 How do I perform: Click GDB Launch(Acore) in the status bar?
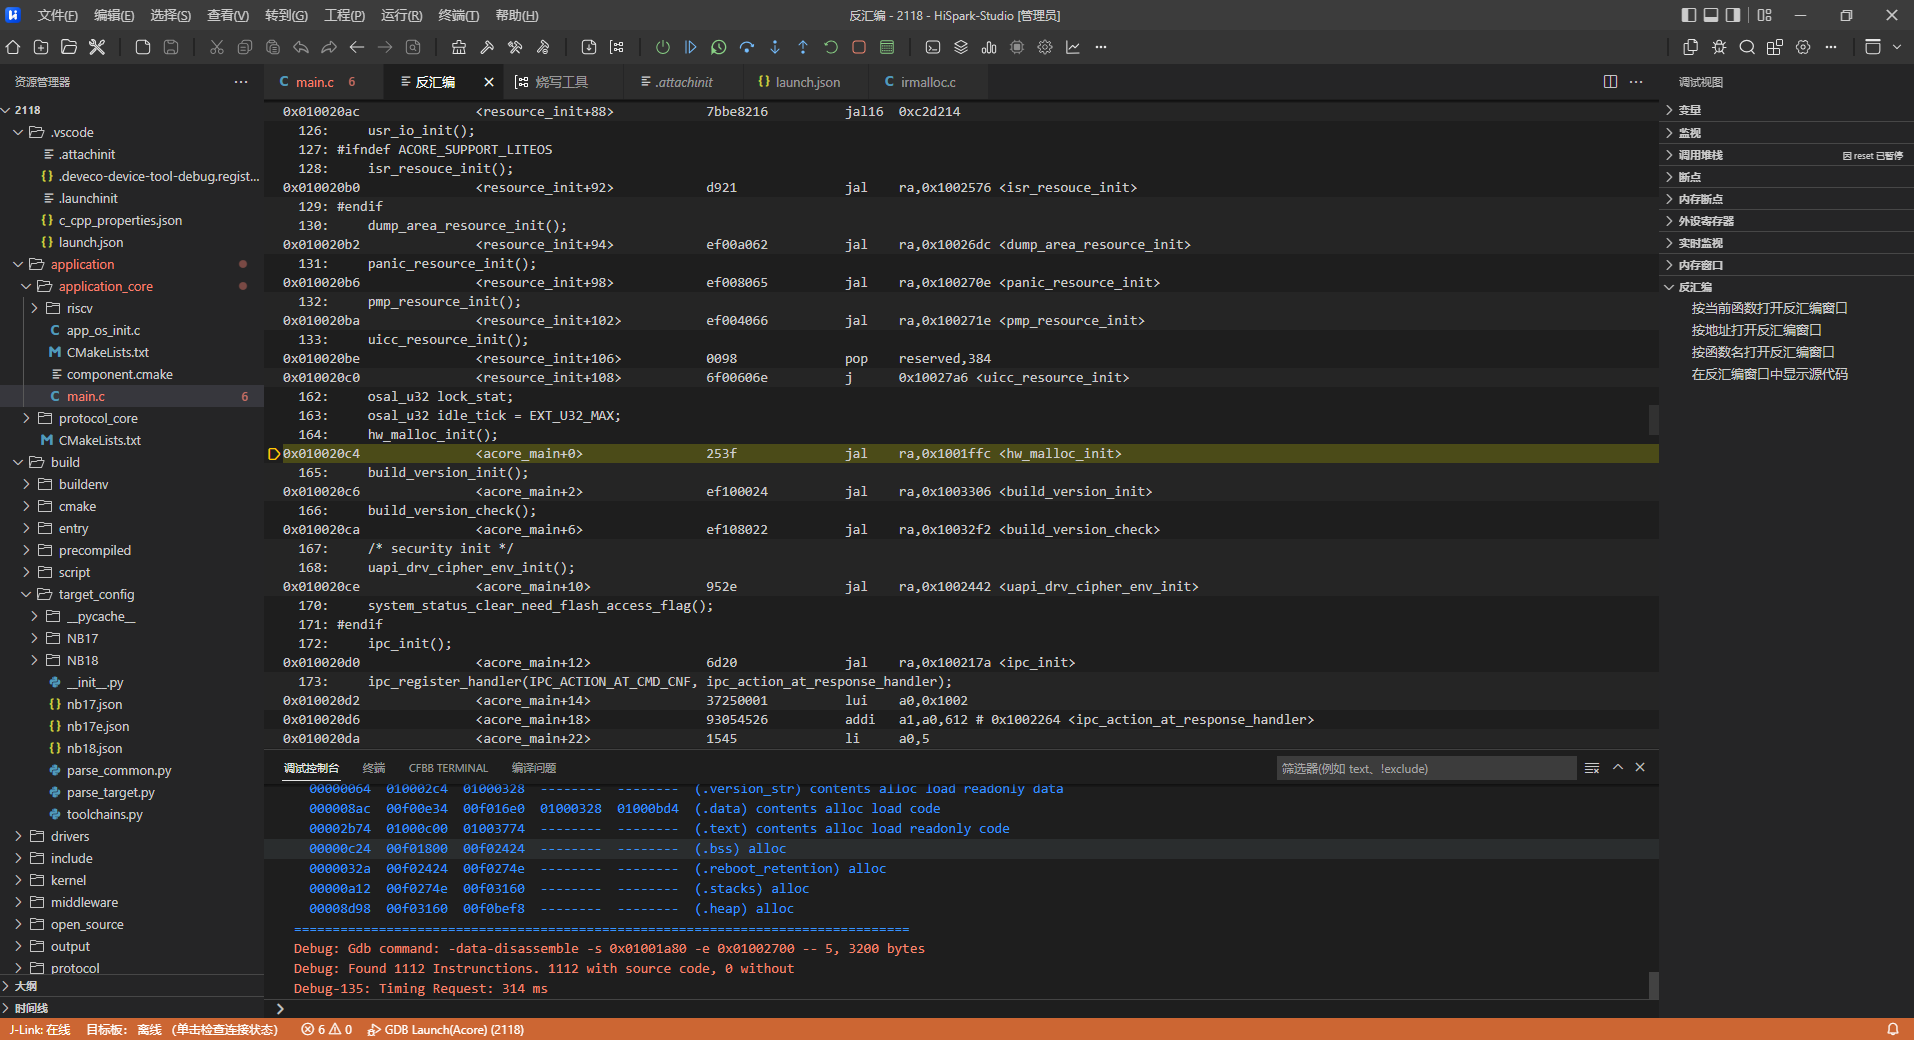click(446, 1029)
